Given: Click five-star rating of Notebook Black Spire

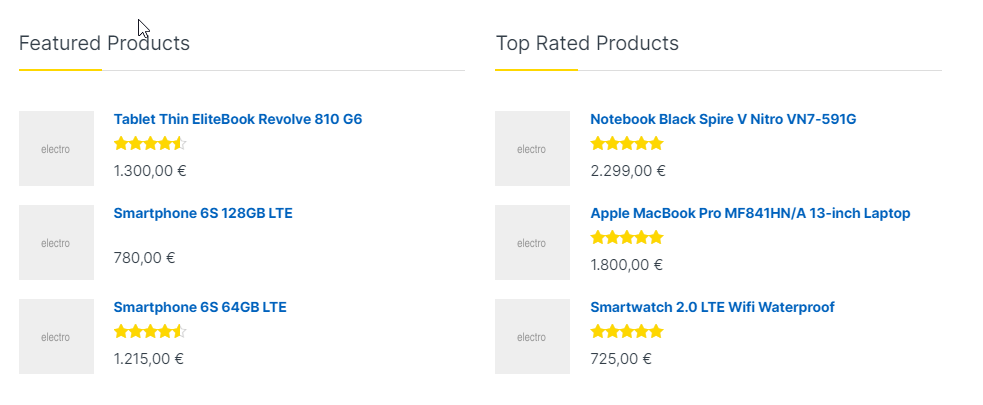Looking at the screenshot, I should [x=627, y=144].
